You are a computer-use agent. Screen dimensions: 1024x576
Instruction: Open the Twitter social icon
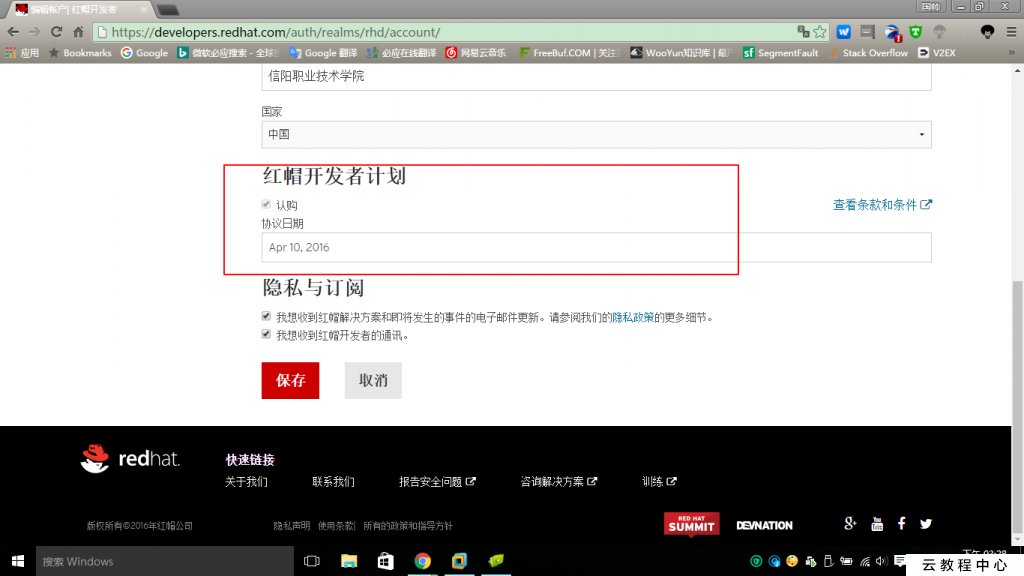pyautogui.click(x=926, y=524)
